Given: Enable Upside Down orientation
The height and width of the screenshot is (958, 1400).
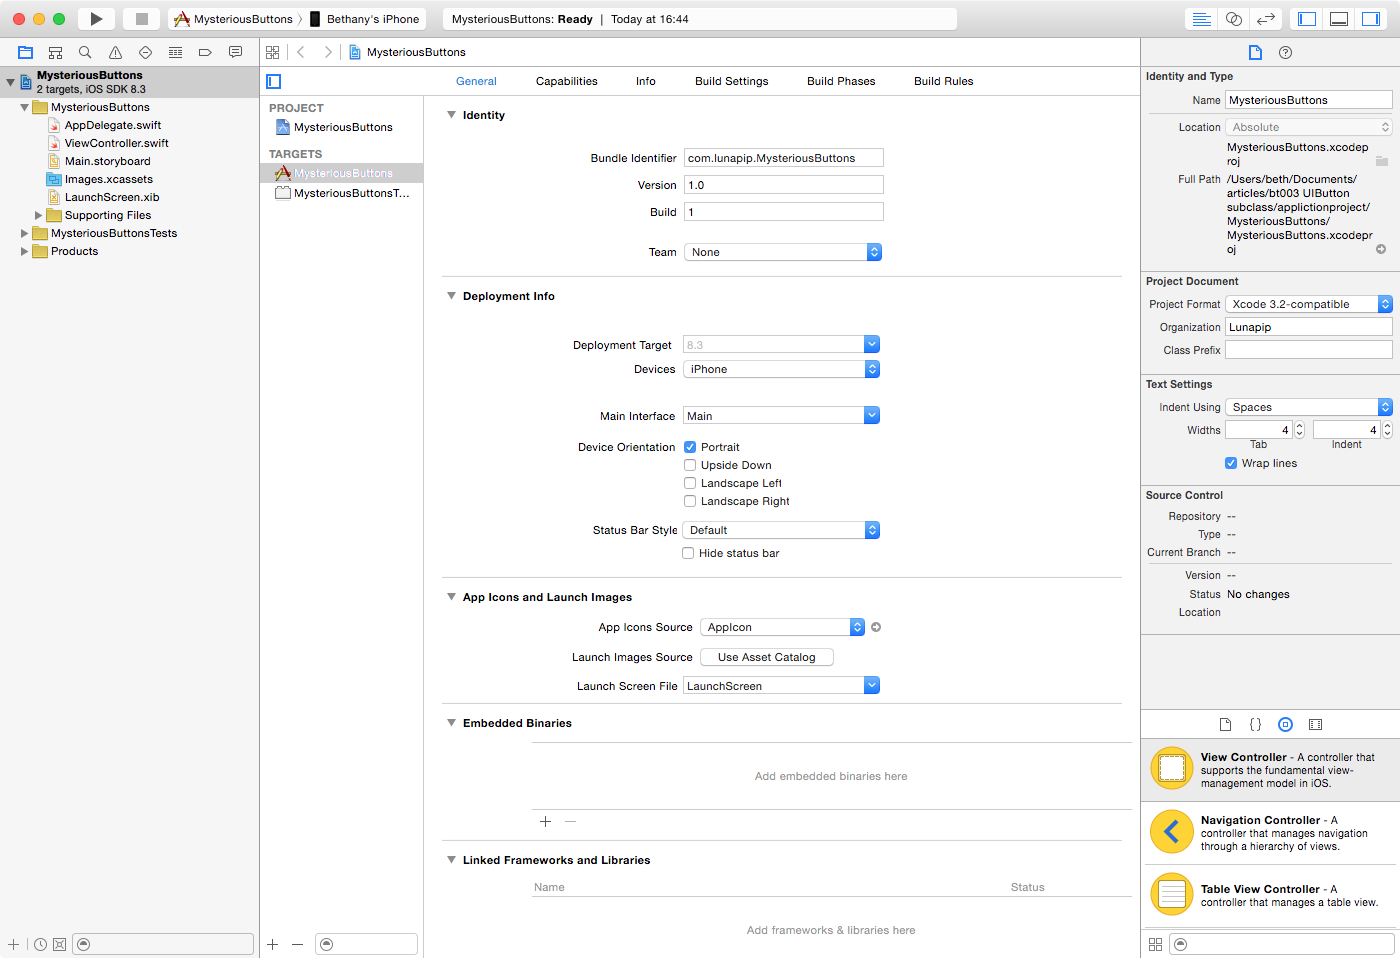Looking at the screenshot, I should (690, 465).
